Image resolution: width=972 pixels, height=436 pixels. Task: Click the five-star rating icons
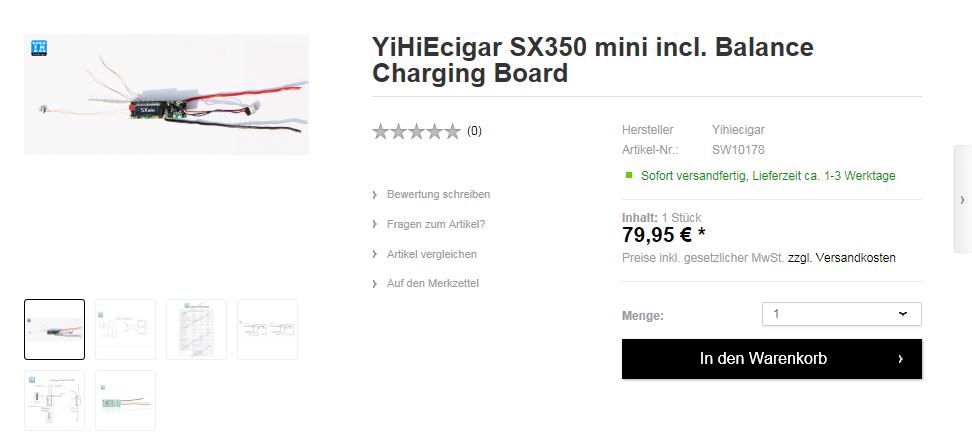[416, 131]
